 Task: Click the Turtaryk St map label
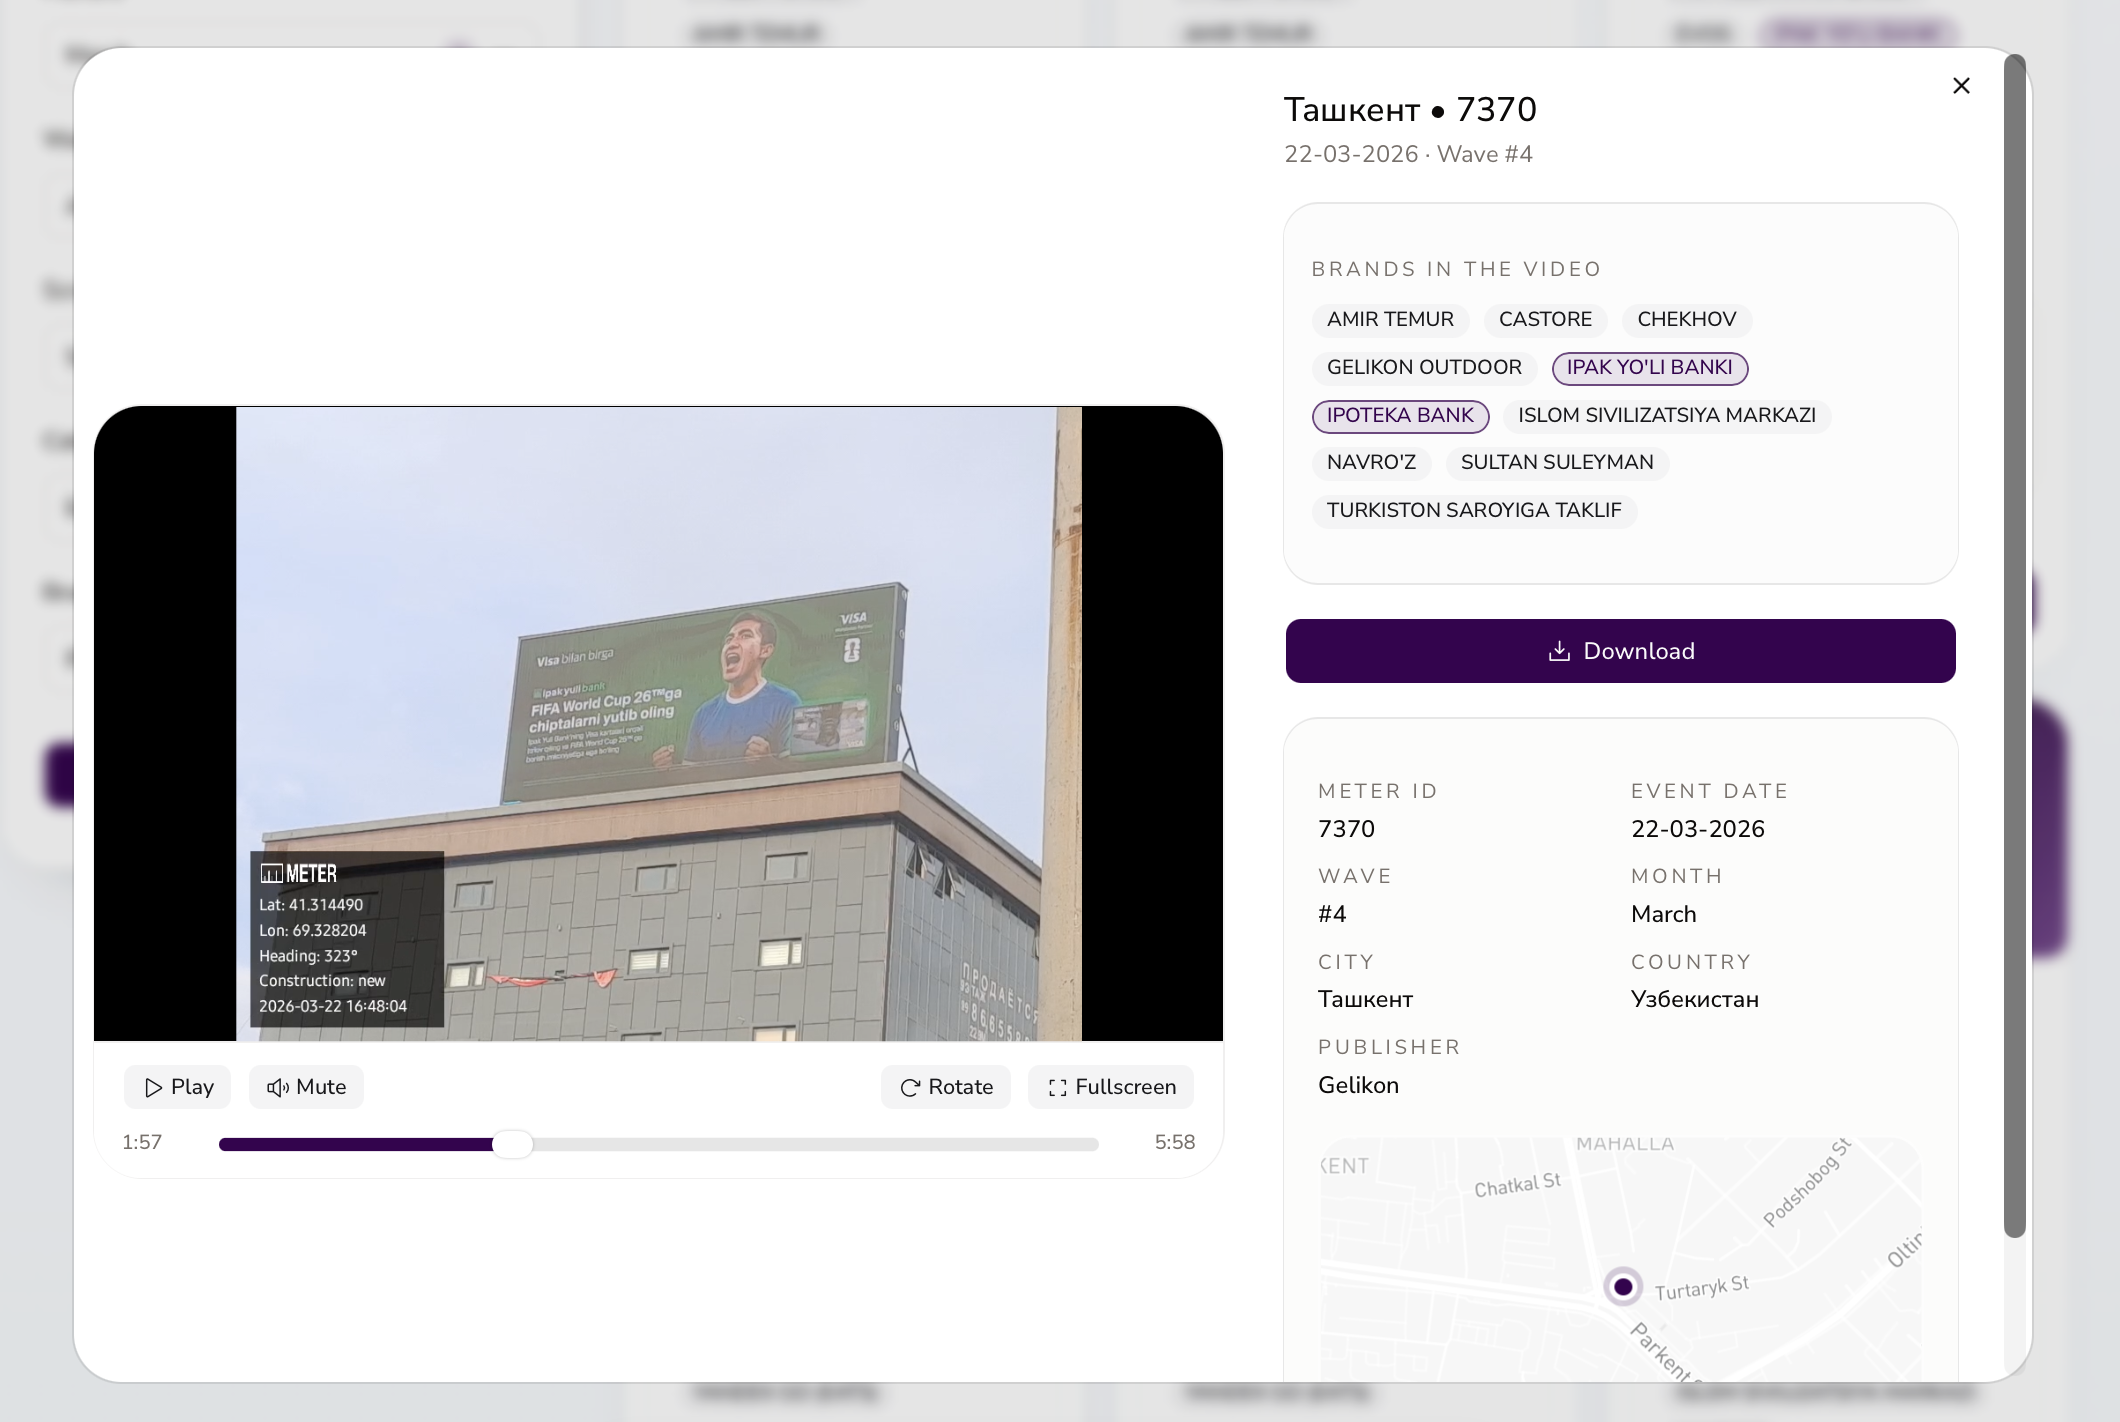tap(1702, 1287)
